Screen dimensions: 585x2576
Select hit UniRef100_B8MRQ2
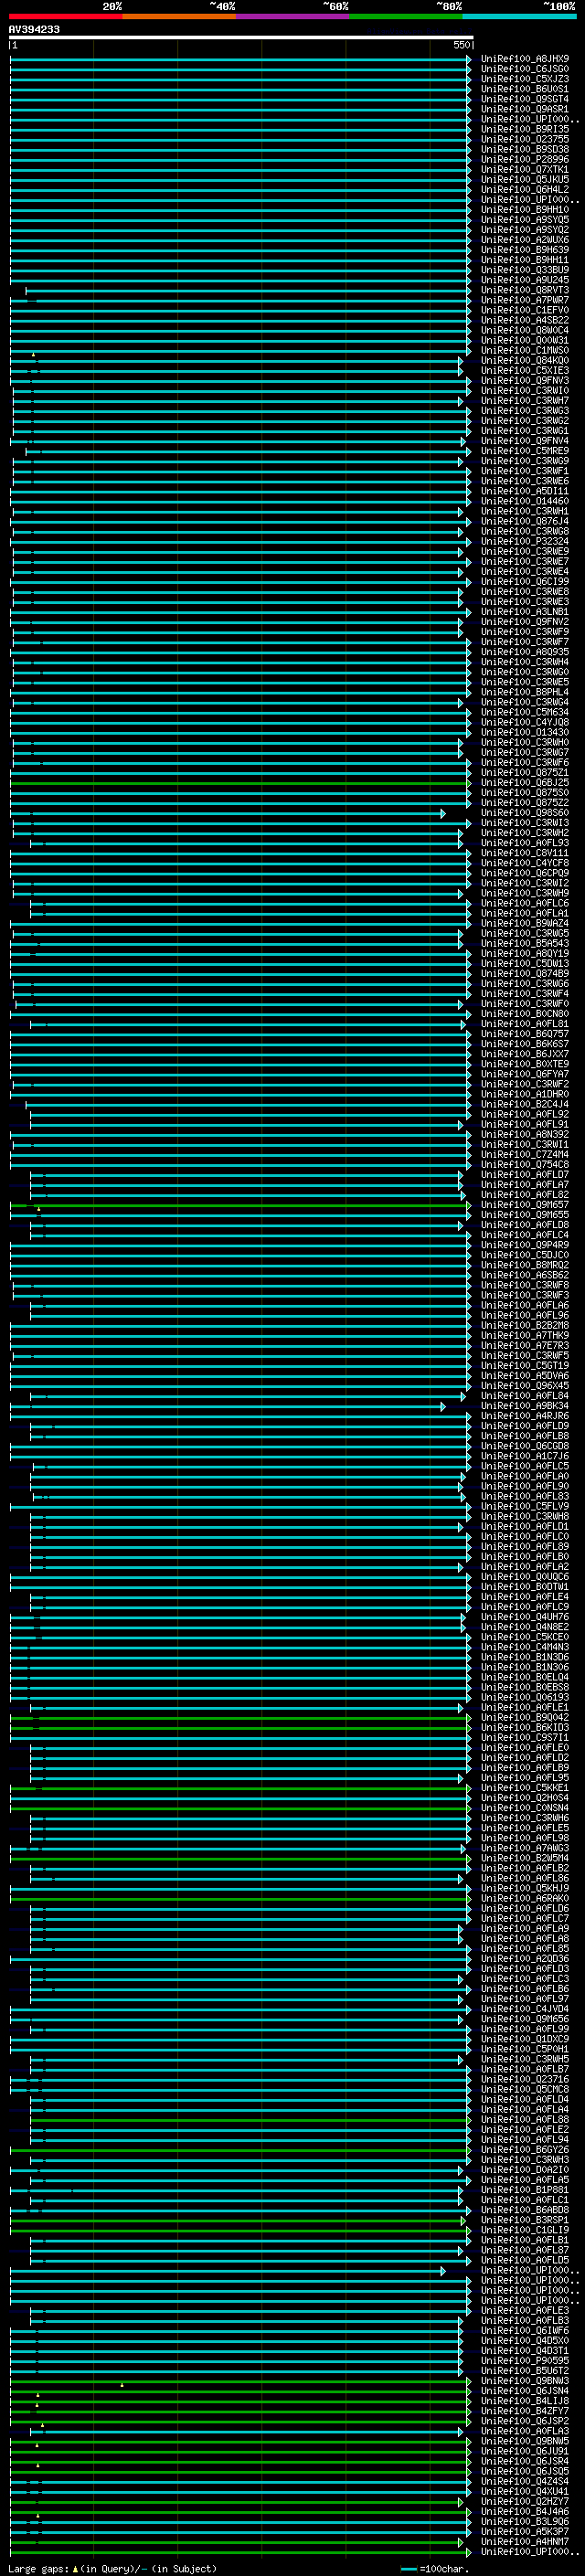[x=525, y=1265]
